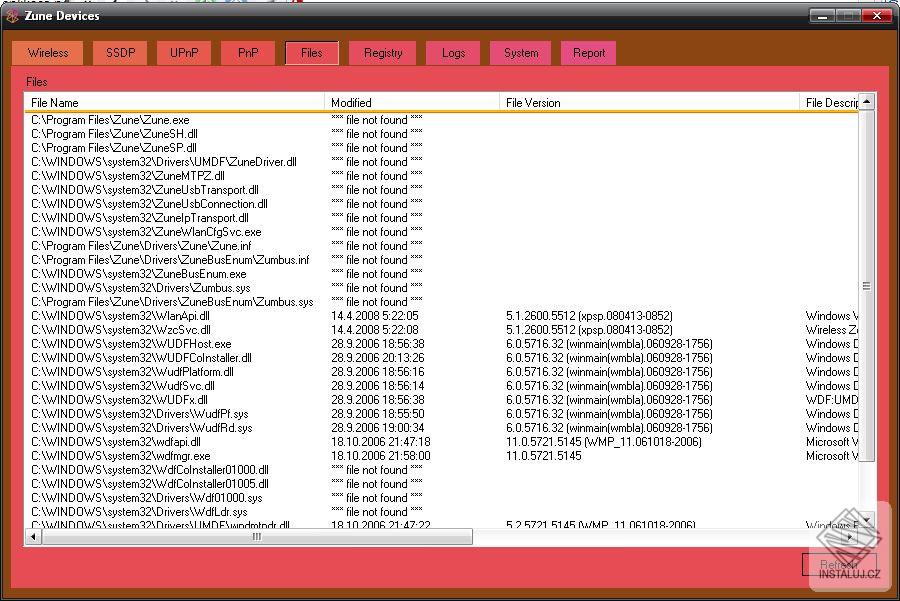This screenshot has height=601, width=900.
Task: Select the Files tab
Action: (x=312, y=53)
